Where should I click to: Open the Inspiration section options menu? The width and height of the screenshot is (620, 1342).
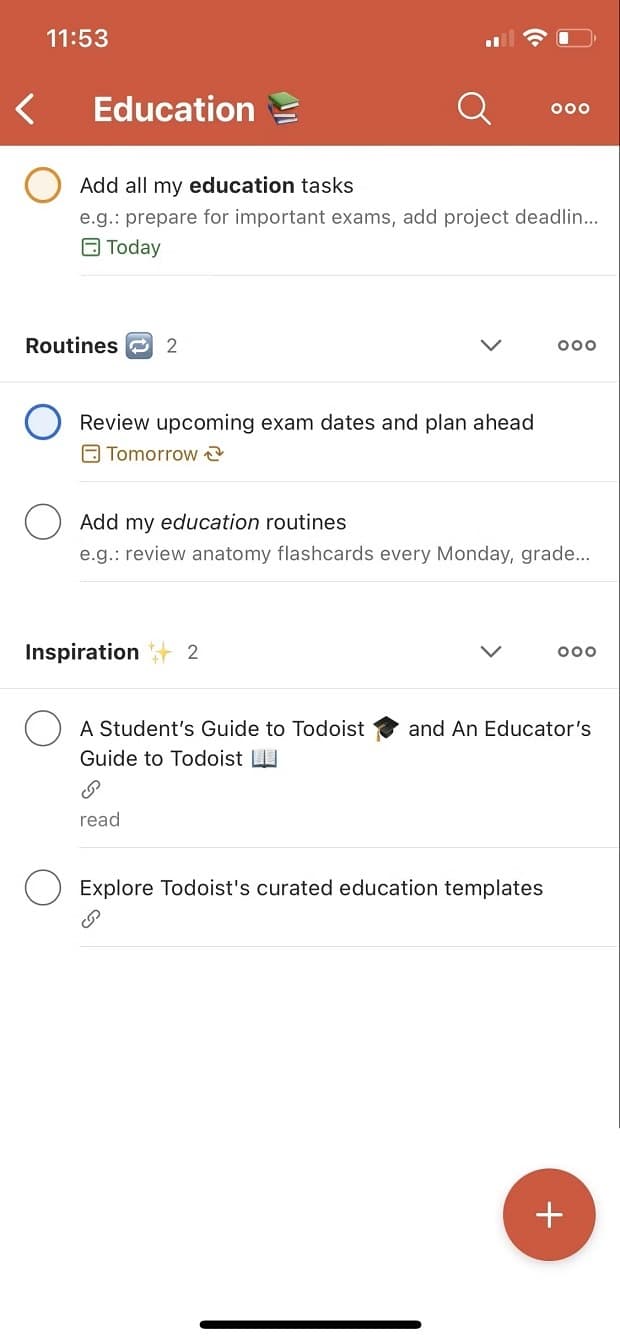pos(577,651)
